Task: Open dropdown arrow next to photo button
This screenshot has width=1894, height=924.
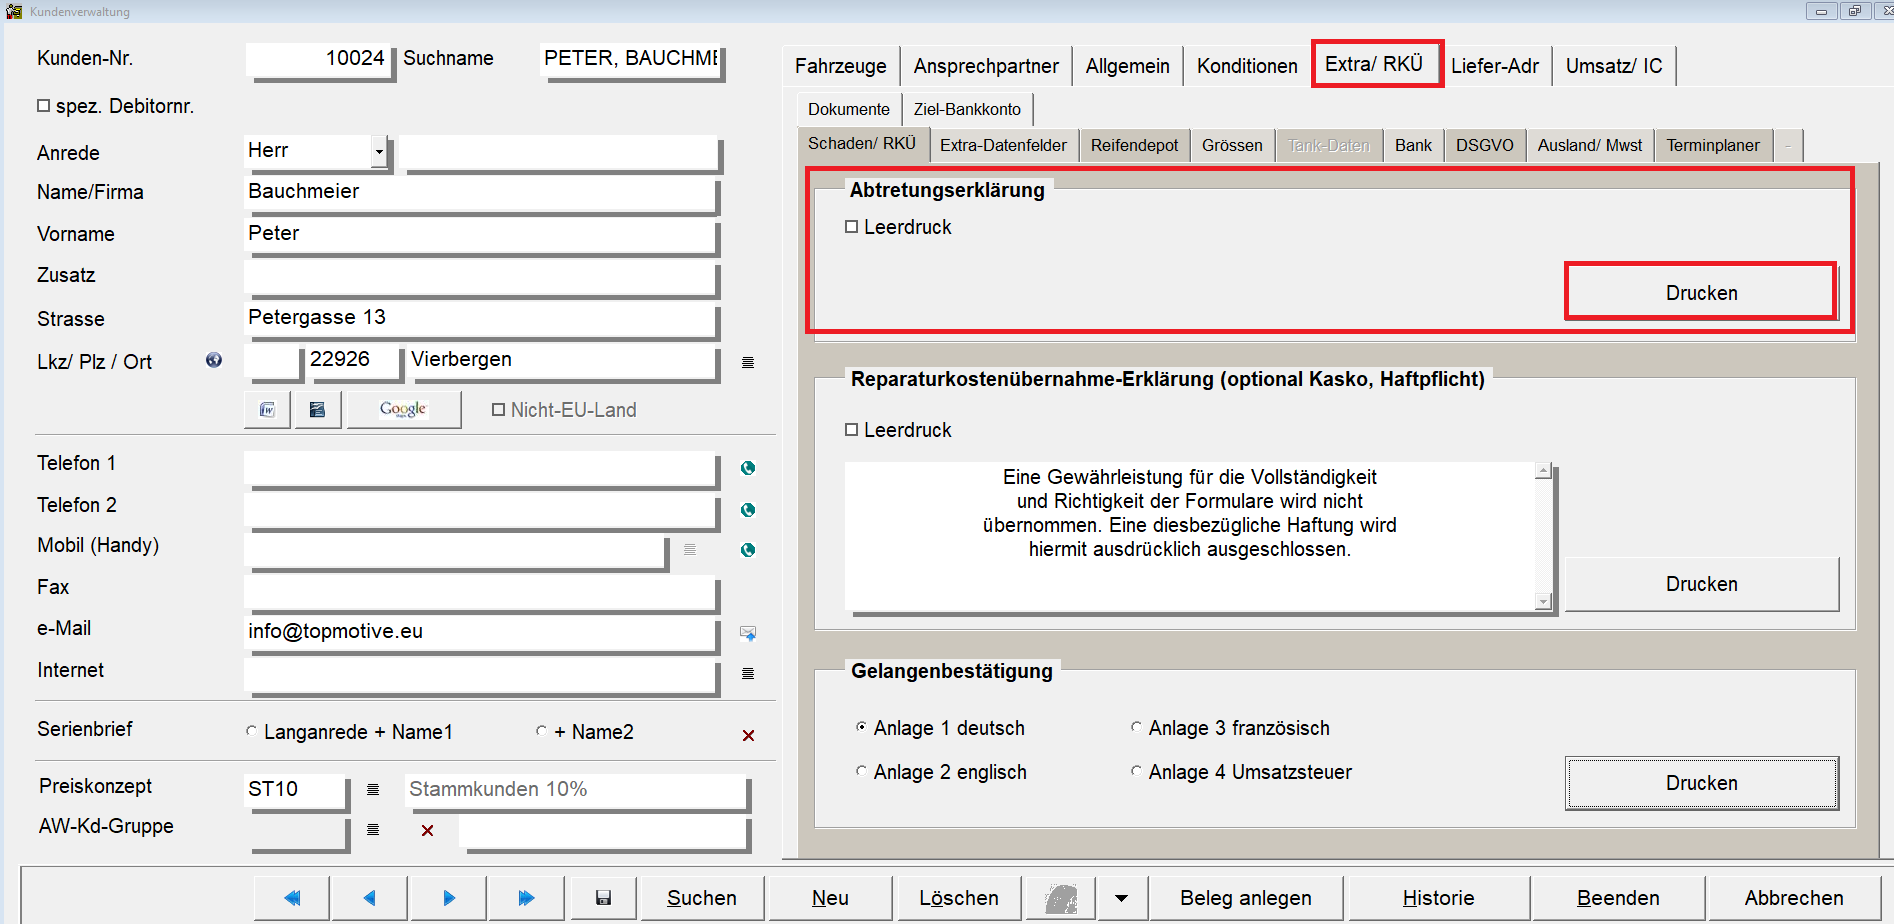Action: click(1122, 898)
